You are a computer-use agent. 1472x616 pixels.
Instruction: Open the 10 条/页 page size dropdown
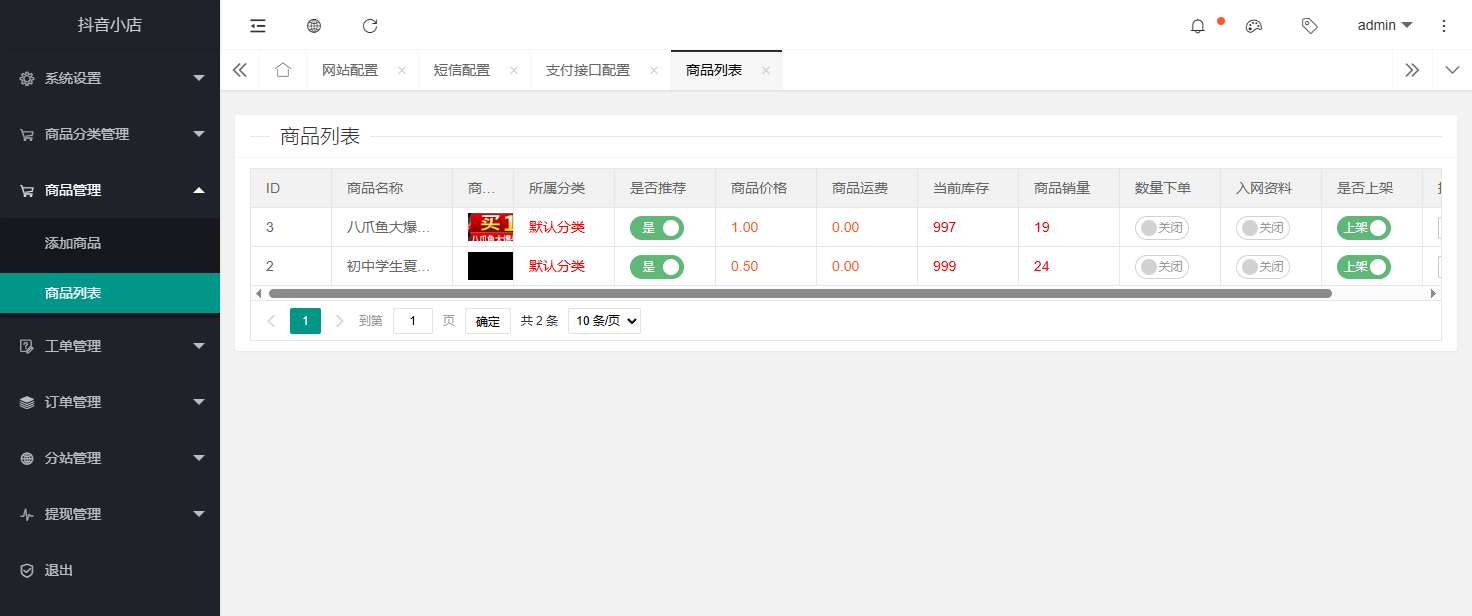[604, 321]
